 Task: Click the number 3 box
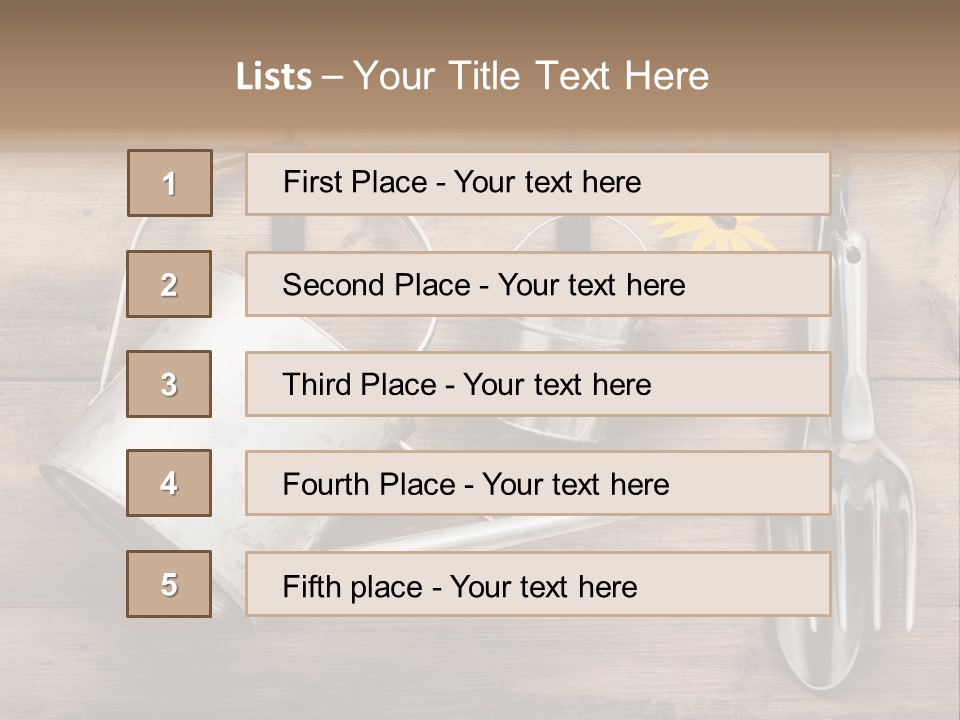(169, 384)
